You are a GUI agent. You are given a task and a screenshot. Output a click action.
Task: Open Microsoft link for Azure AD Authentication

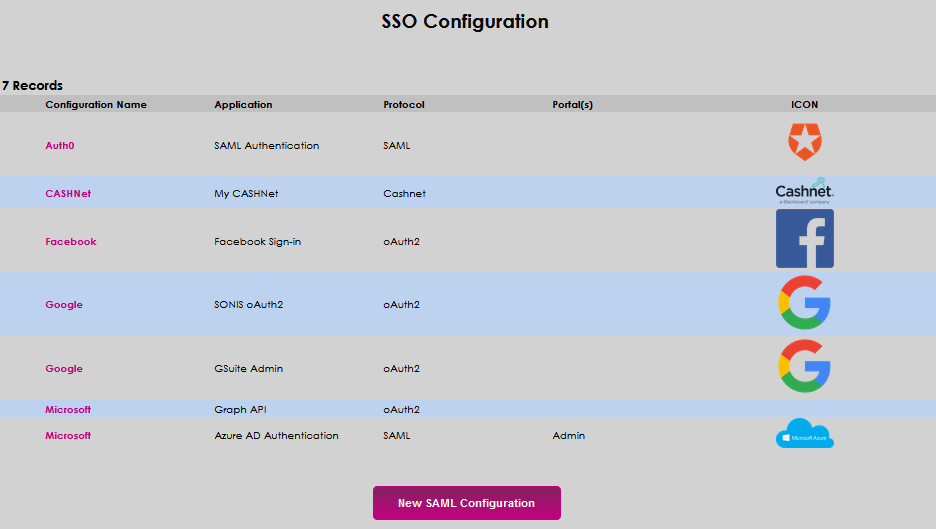point(68,436)
